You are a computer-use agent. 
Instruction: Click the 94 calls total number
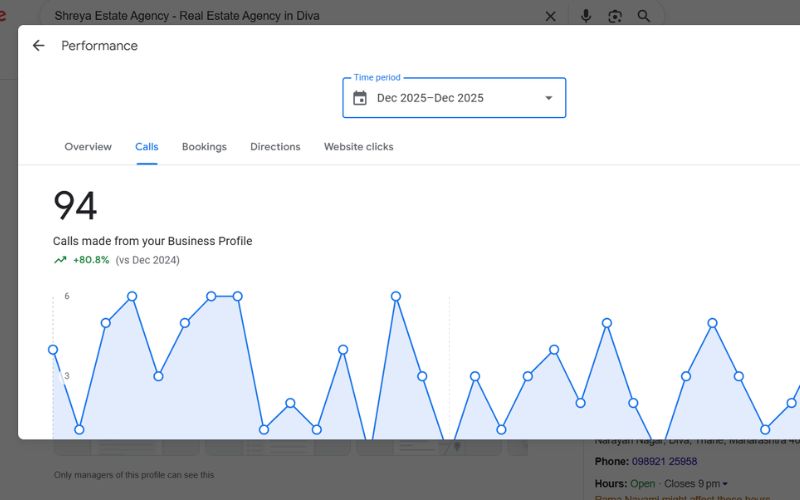click(x=75, y=206)
